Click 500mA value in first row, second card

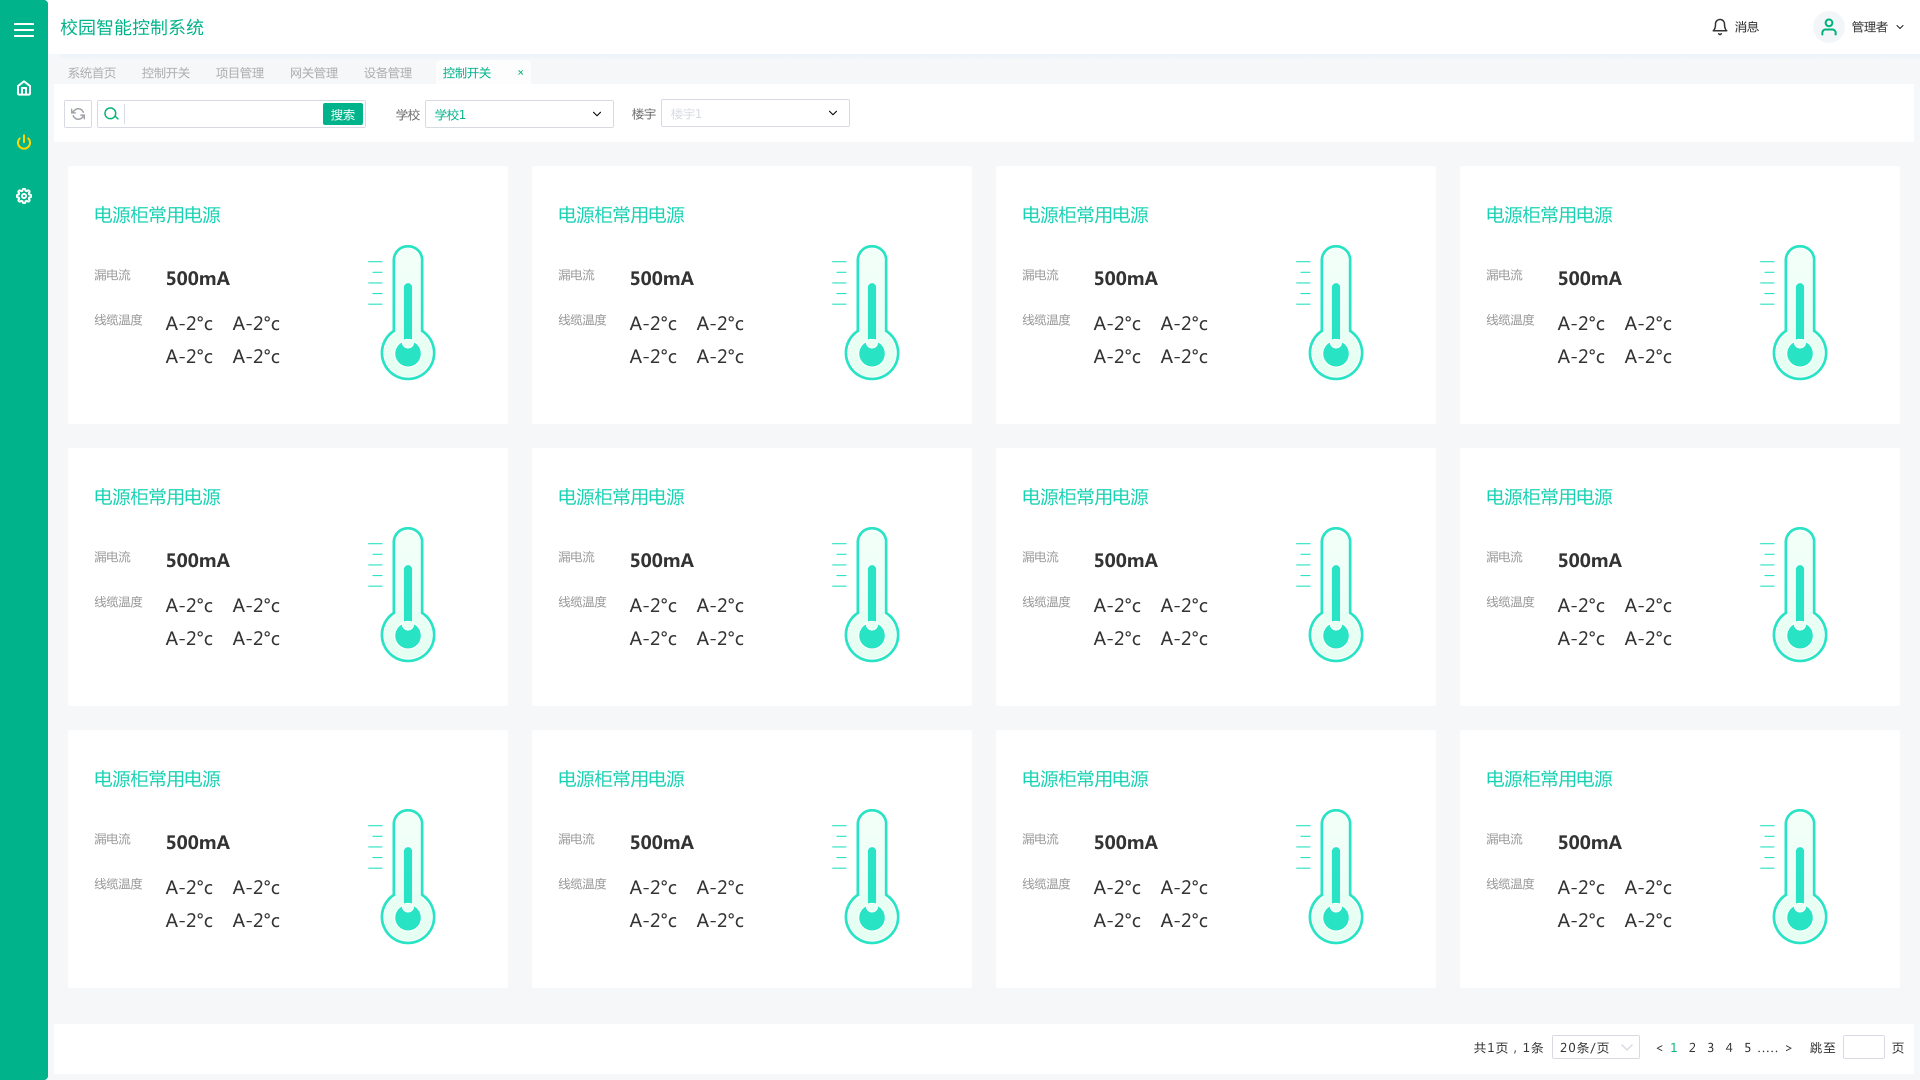[x=662, y=278]
